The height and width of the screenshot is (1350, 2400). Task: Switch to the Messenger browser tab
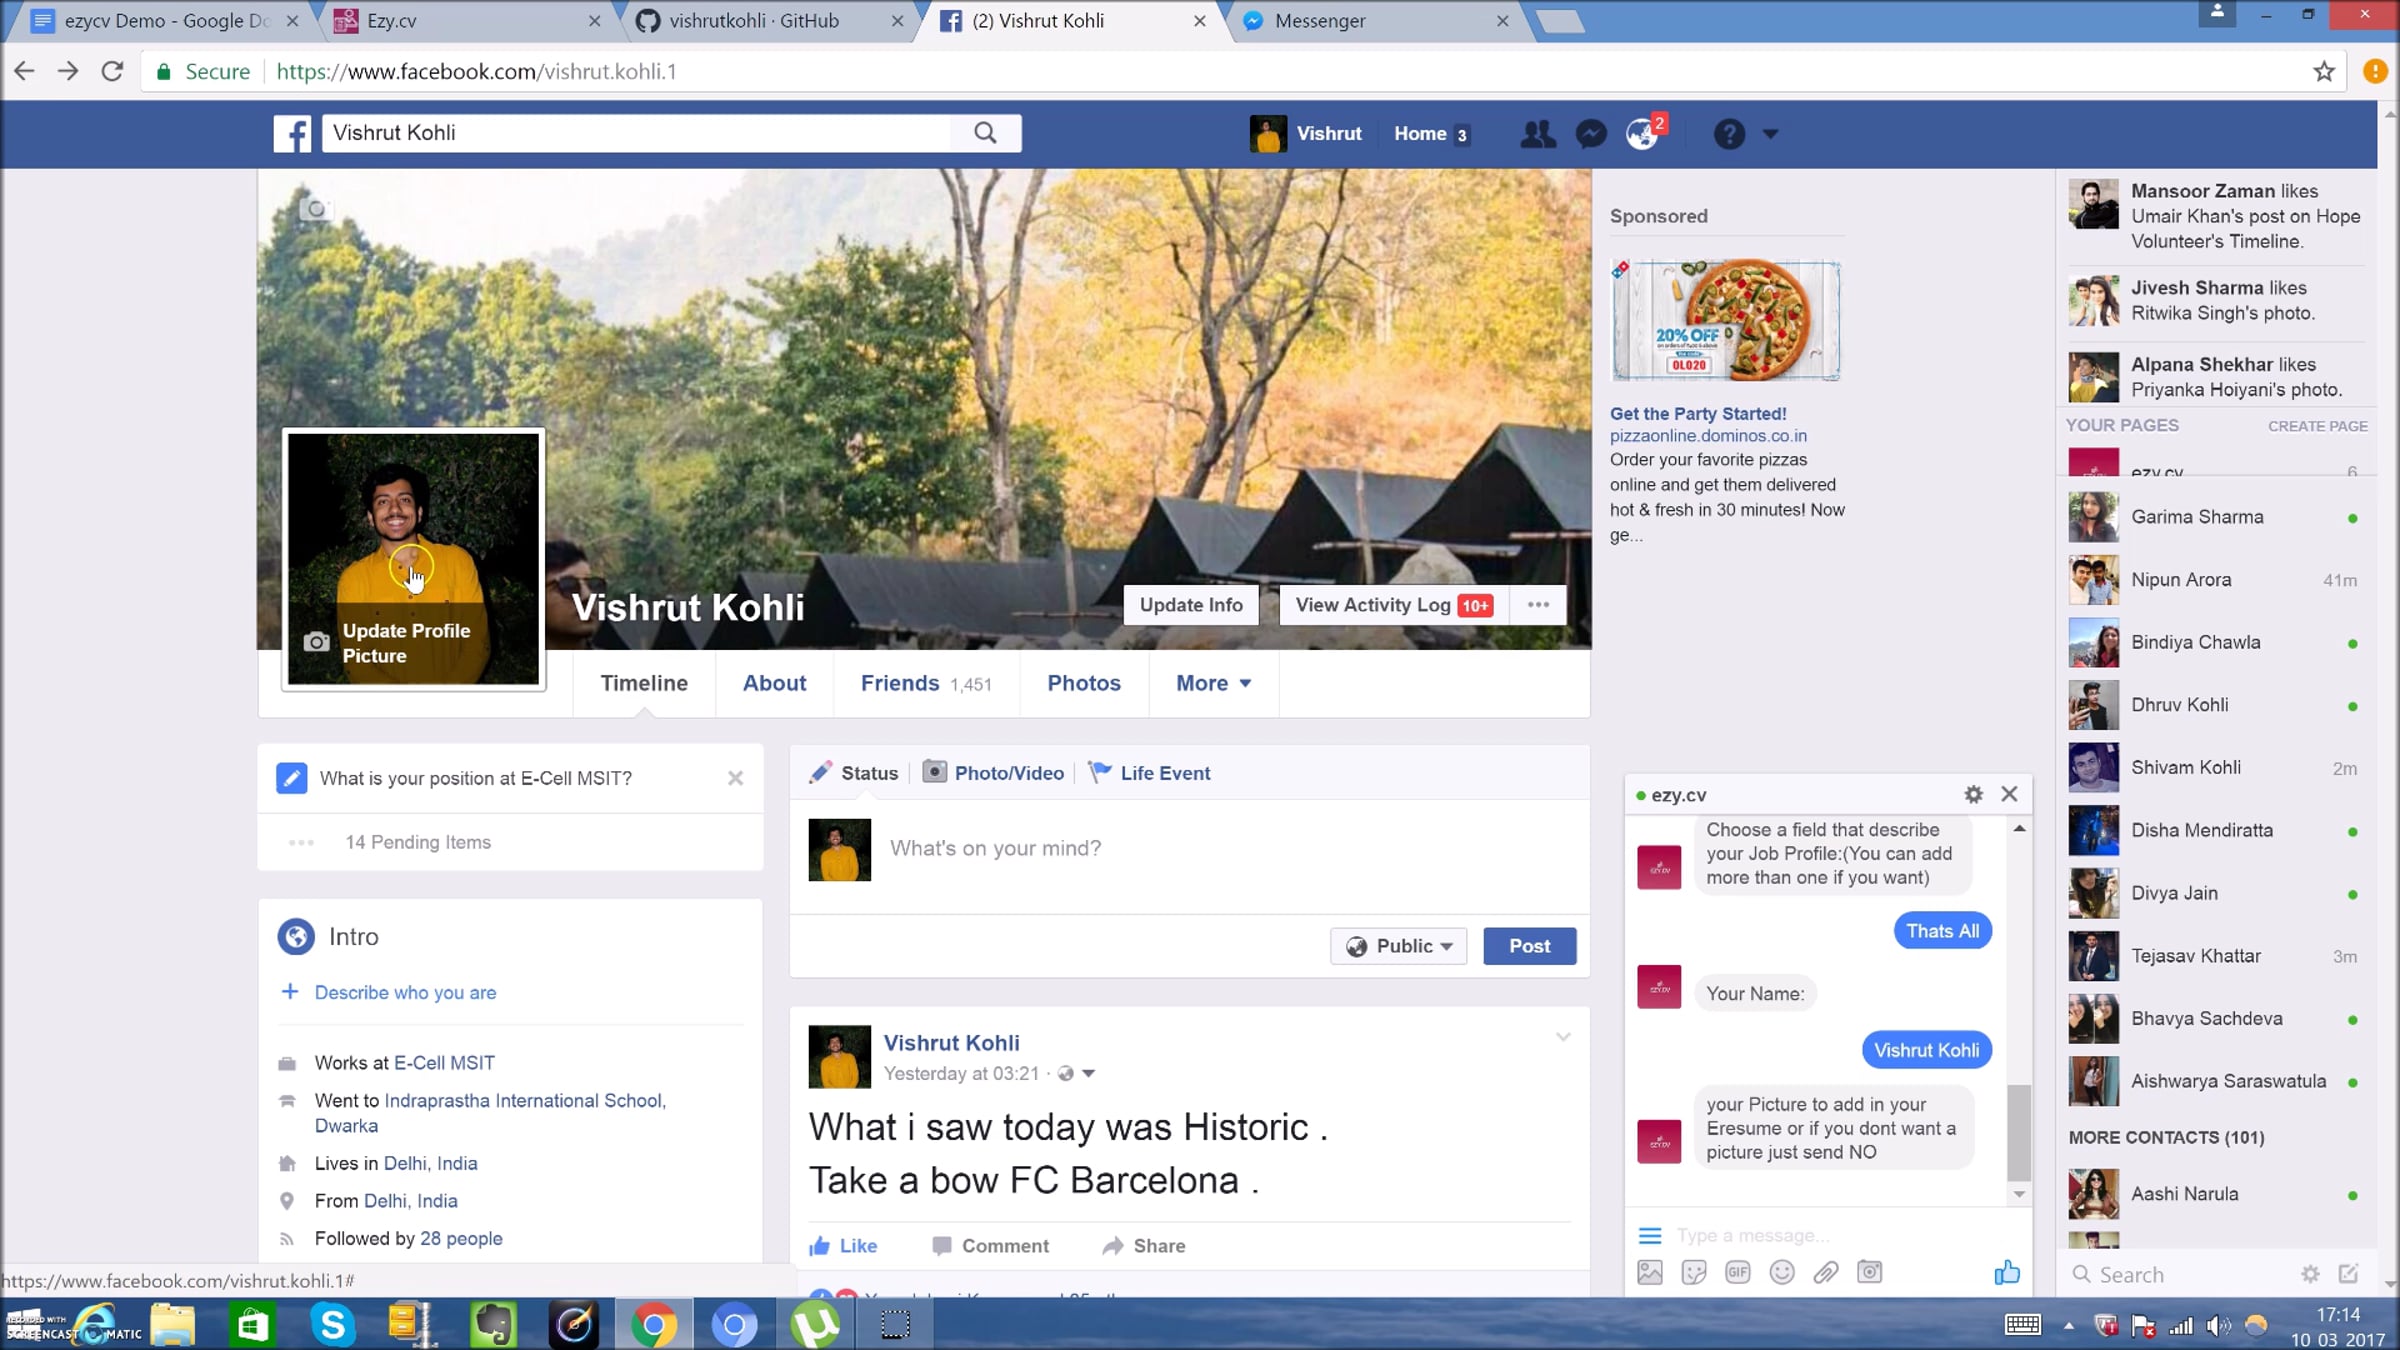click(x=1375, y=21)
